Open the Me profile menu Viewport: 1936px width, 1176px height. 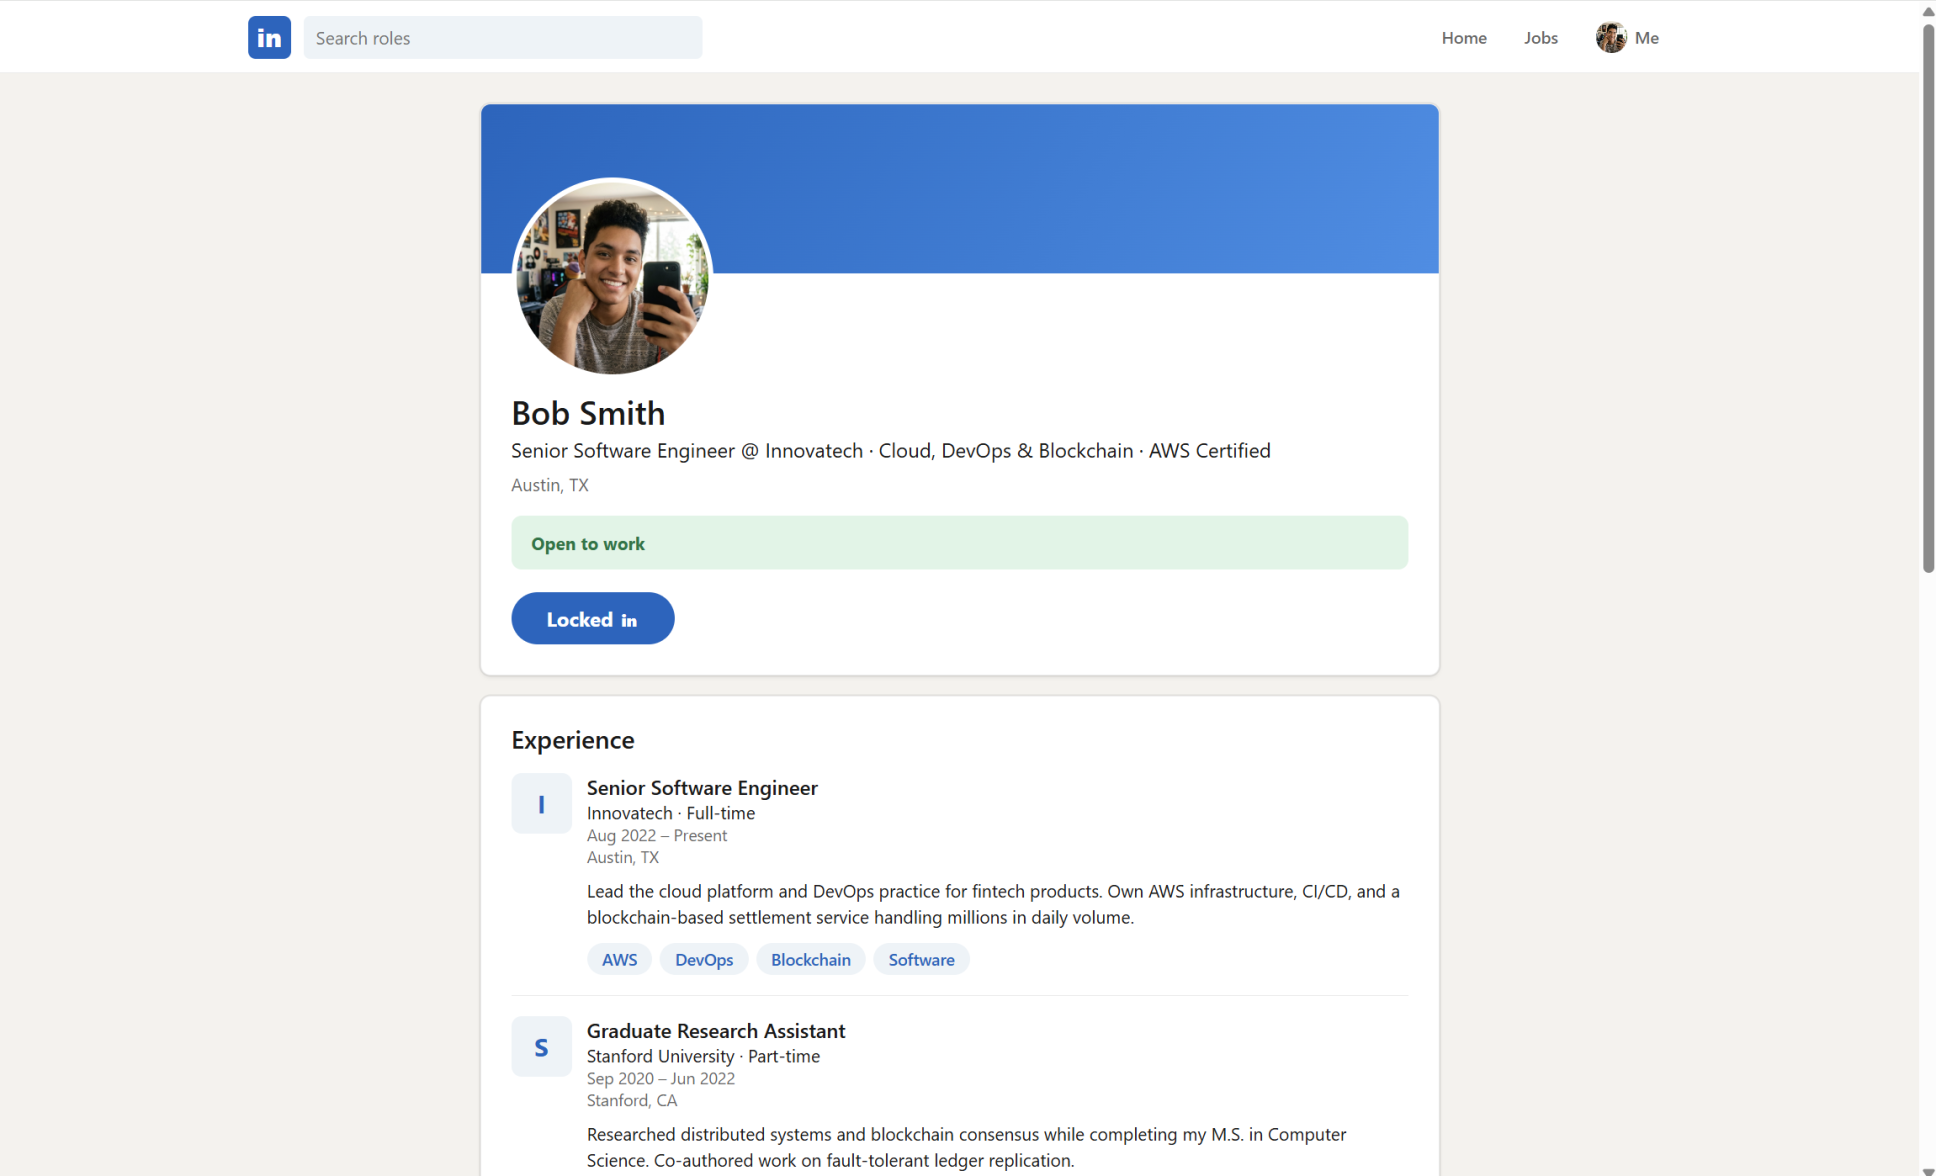[1627, 38]
